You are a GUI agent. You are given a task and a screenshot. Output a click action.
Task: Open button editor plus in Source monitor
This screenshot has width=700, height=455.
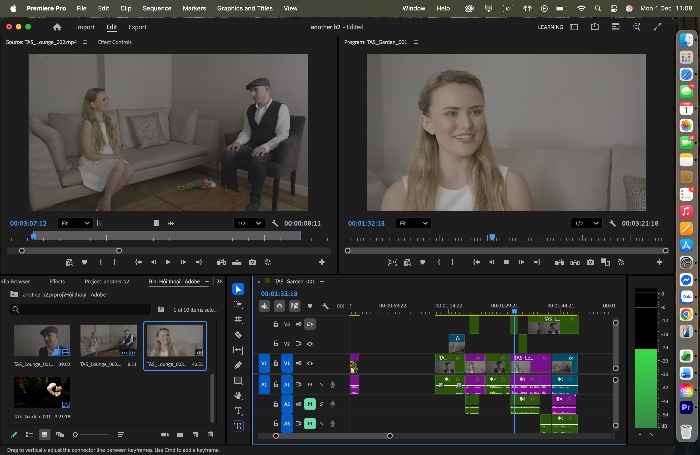coord(321,263)
